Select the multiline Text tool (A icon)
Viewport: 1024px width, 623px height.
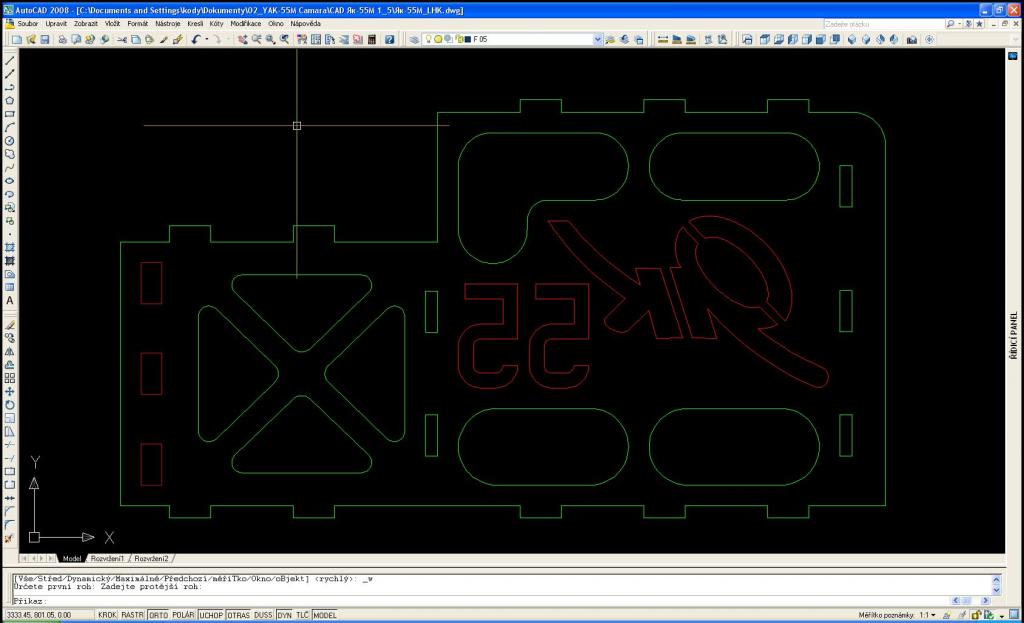pos(9,300)
